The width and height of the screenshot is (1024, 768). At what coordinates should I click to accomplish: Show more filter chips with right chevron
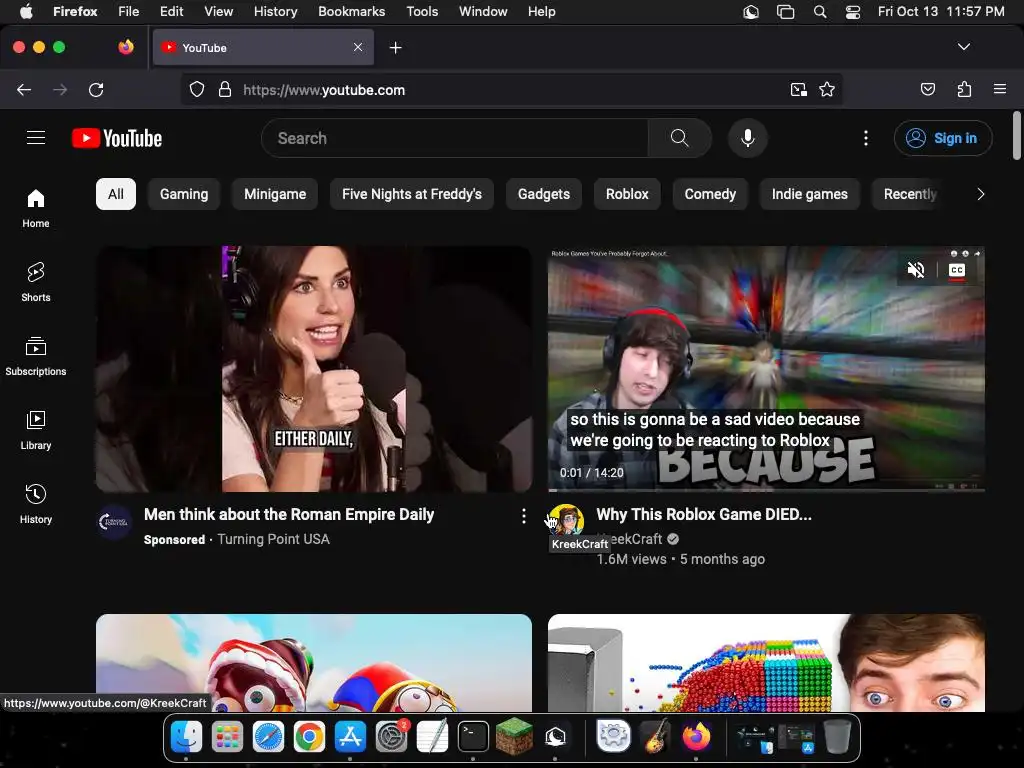point(980,194)
